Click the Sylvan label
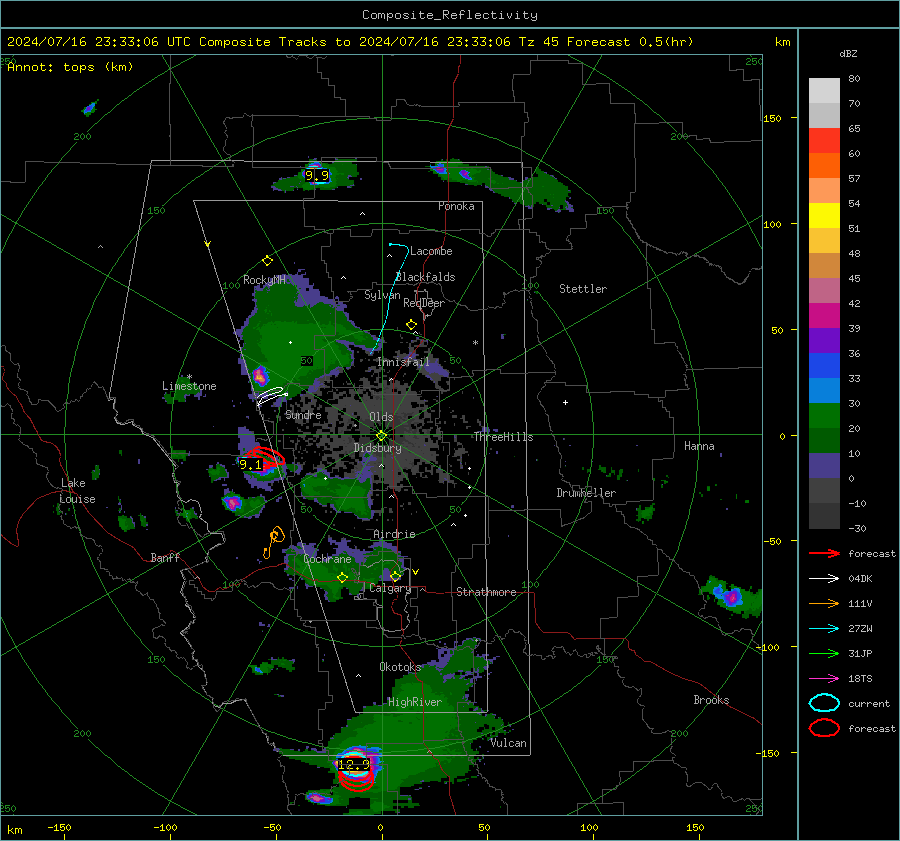The width and height of the screenshot is (900, 841). [x=382, y=296]
